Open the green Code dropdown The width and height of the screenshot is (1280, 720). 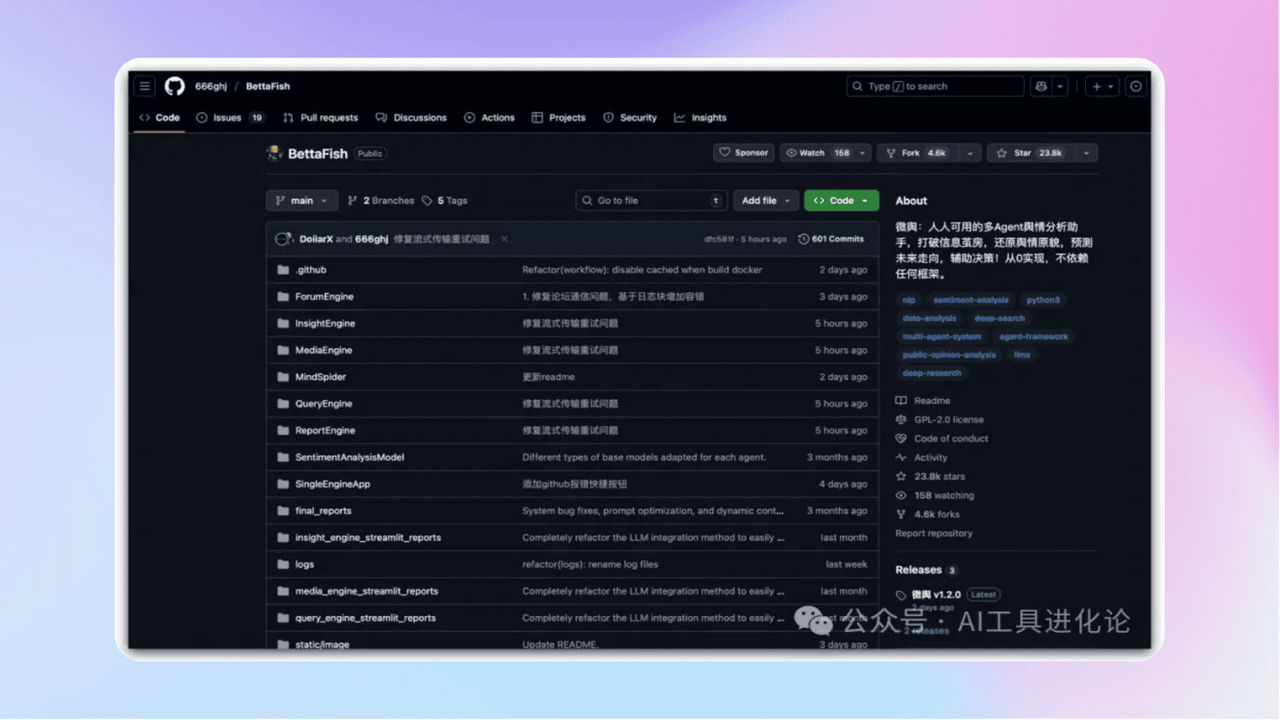841,201
